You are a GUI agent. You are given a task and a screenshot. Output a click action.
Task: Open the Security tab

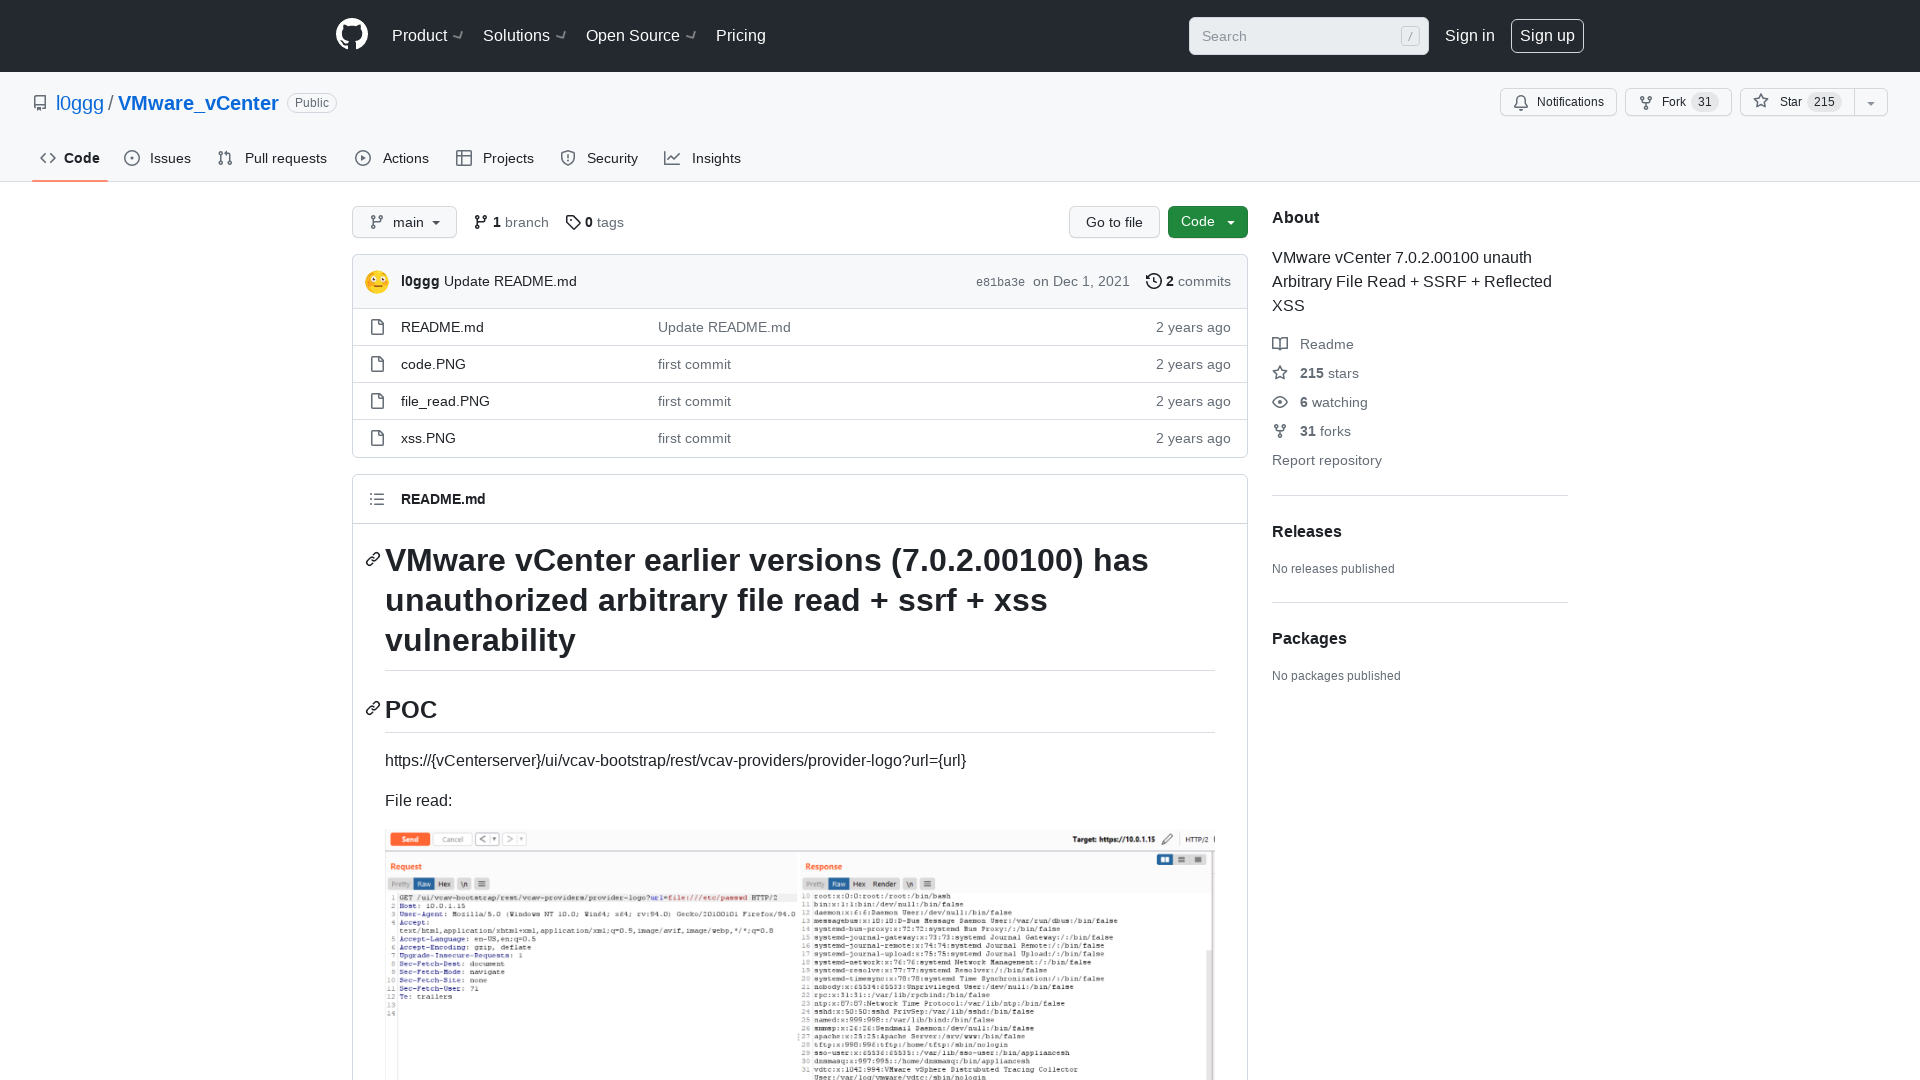click(x=599, y=158)
